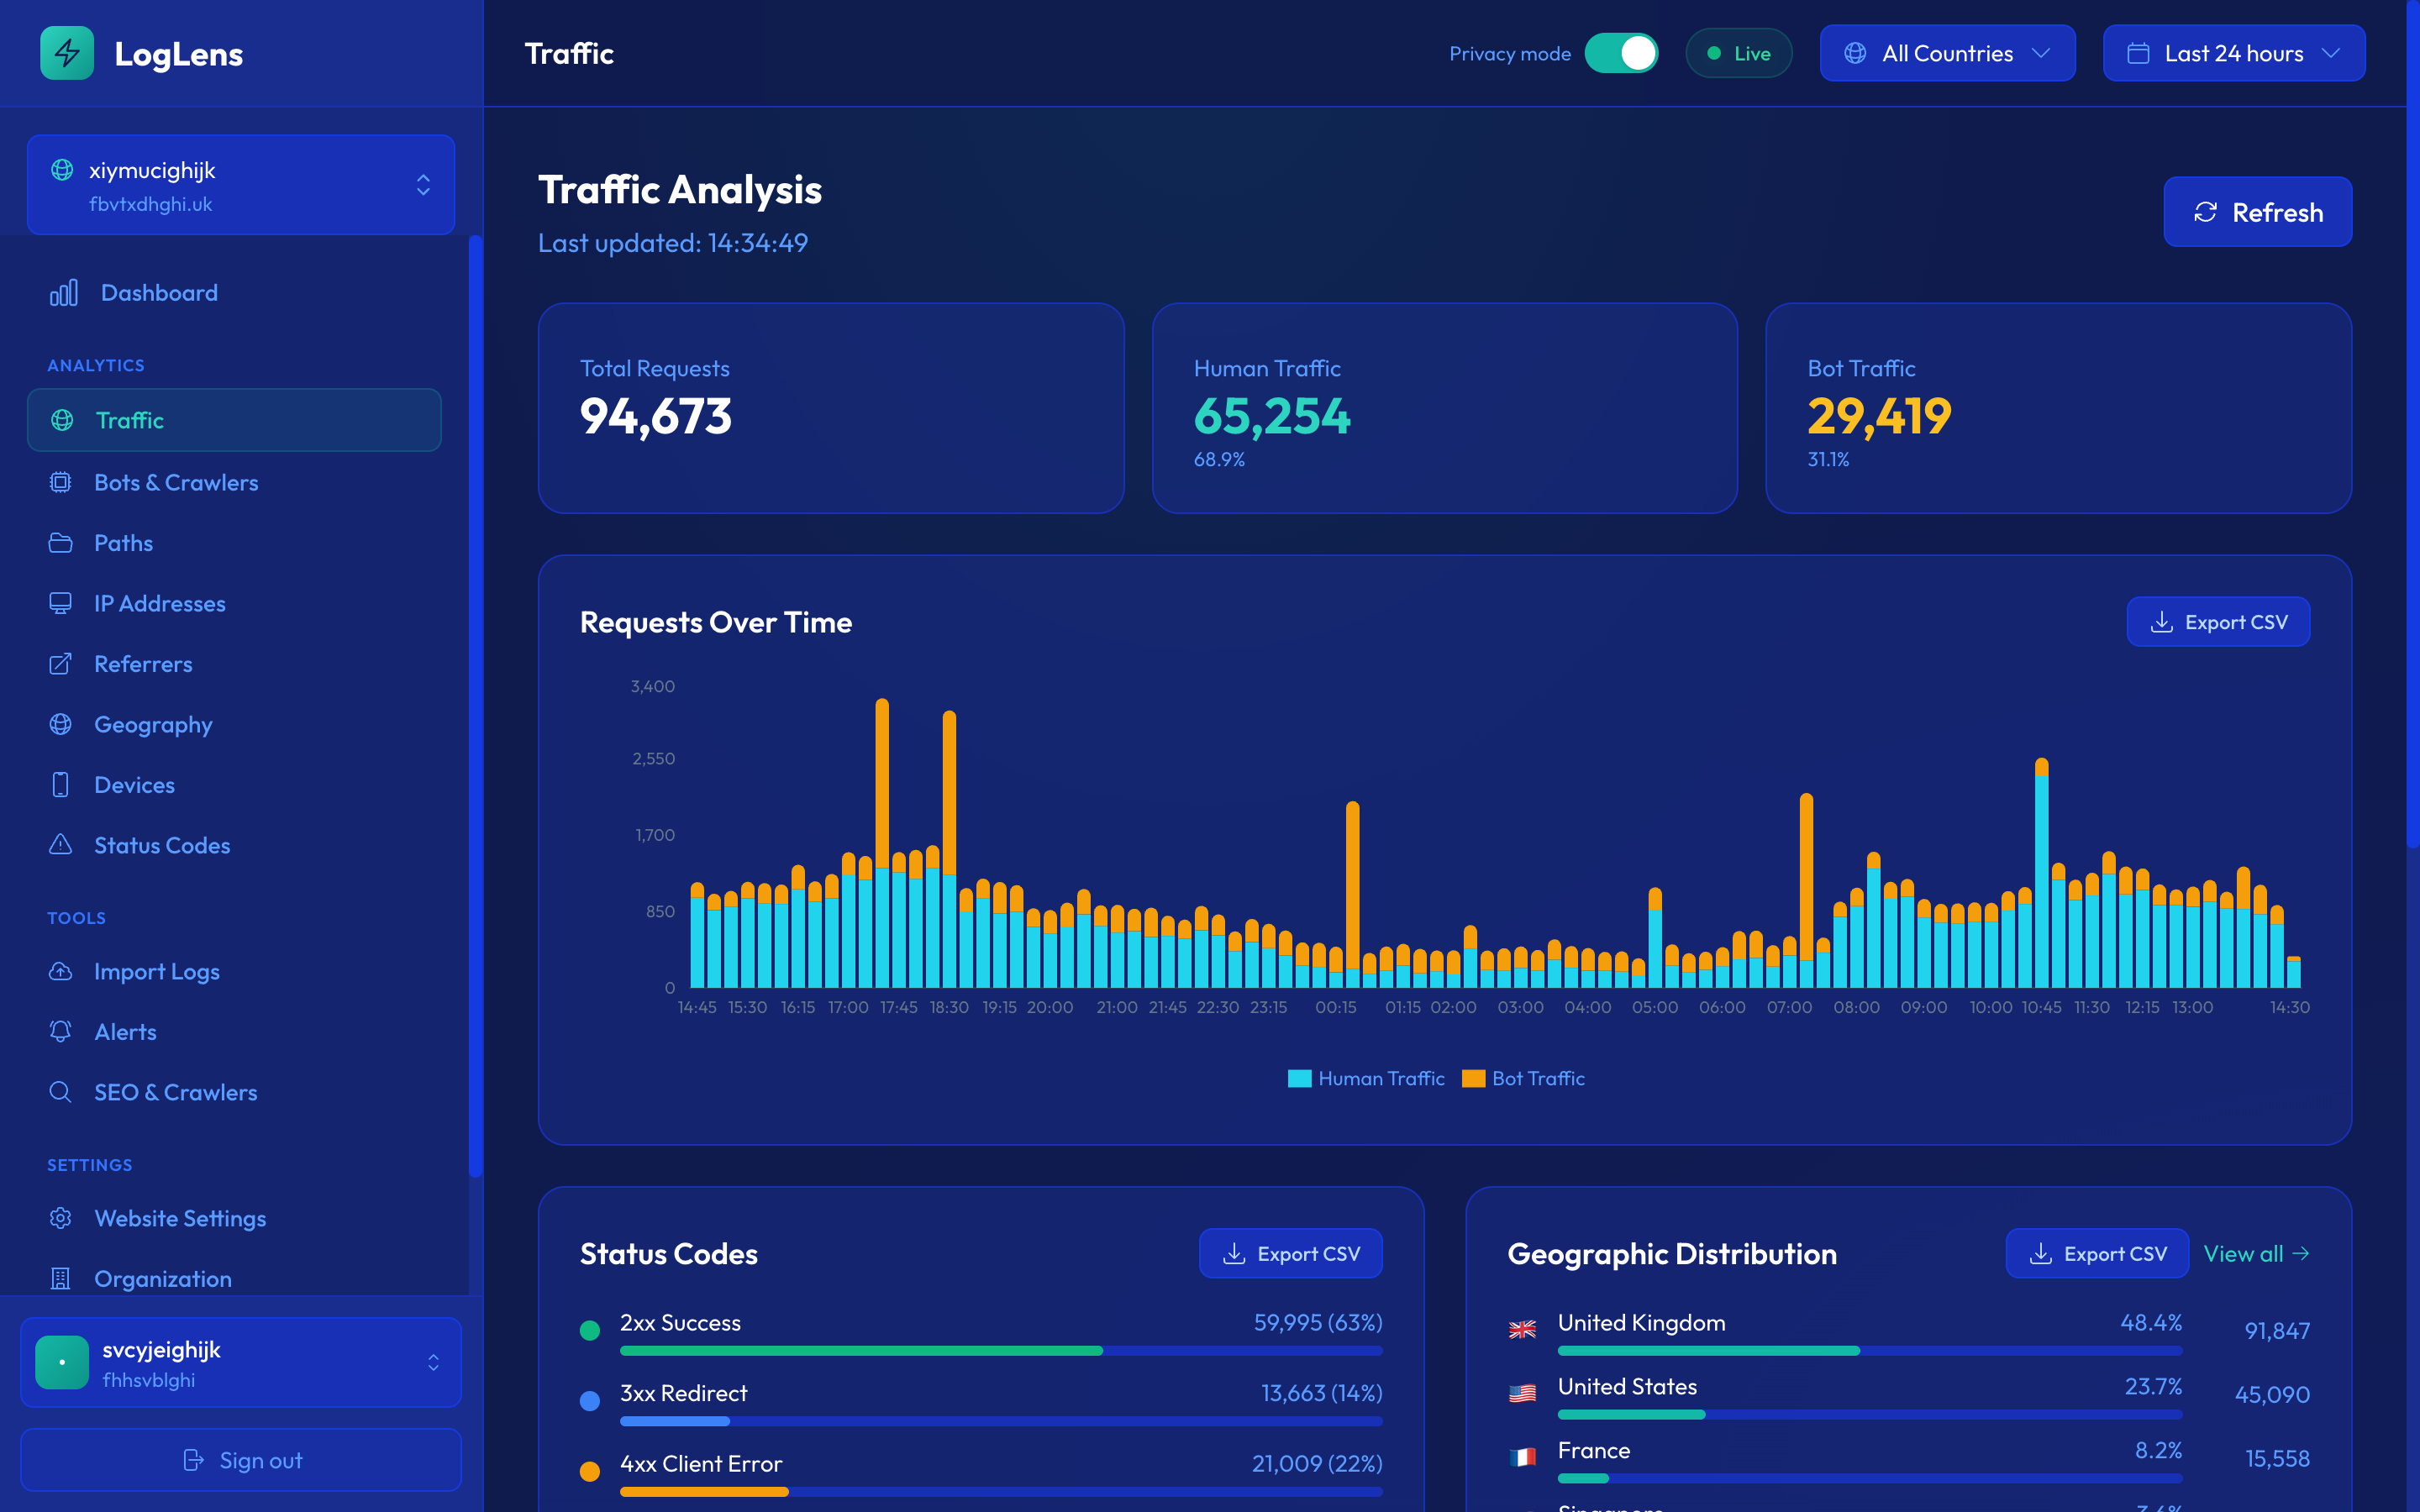Open Website Settings
This screenshot has width=2420, height=1512.
coord(180,1218)
